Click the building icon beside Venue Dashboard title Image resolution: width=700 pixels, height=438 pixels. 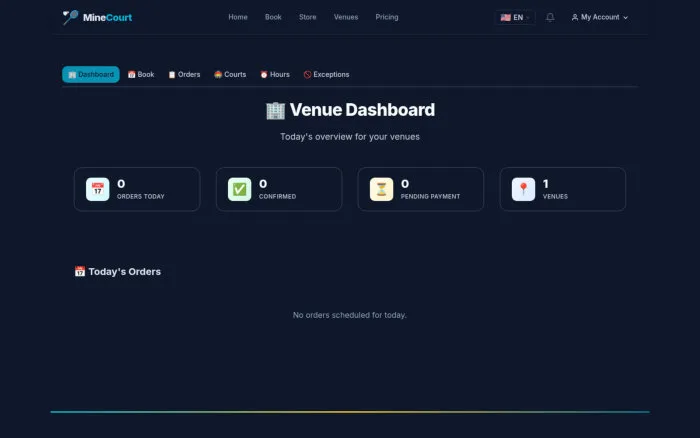click(x=275, y=110)
